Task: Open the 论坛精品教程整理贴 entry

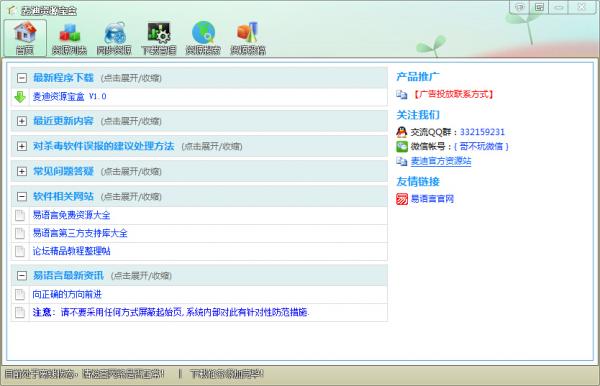Action: 72,251
